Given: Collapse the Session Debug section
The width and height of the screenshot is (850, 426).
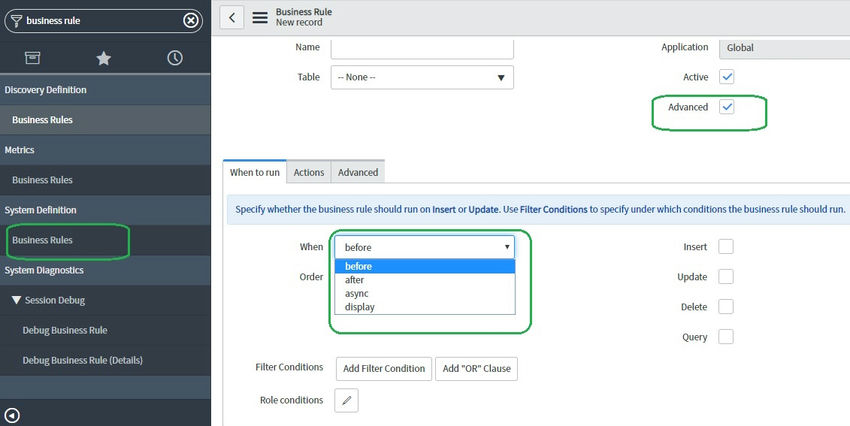Looking at the screenshot, I should (17, 300).
